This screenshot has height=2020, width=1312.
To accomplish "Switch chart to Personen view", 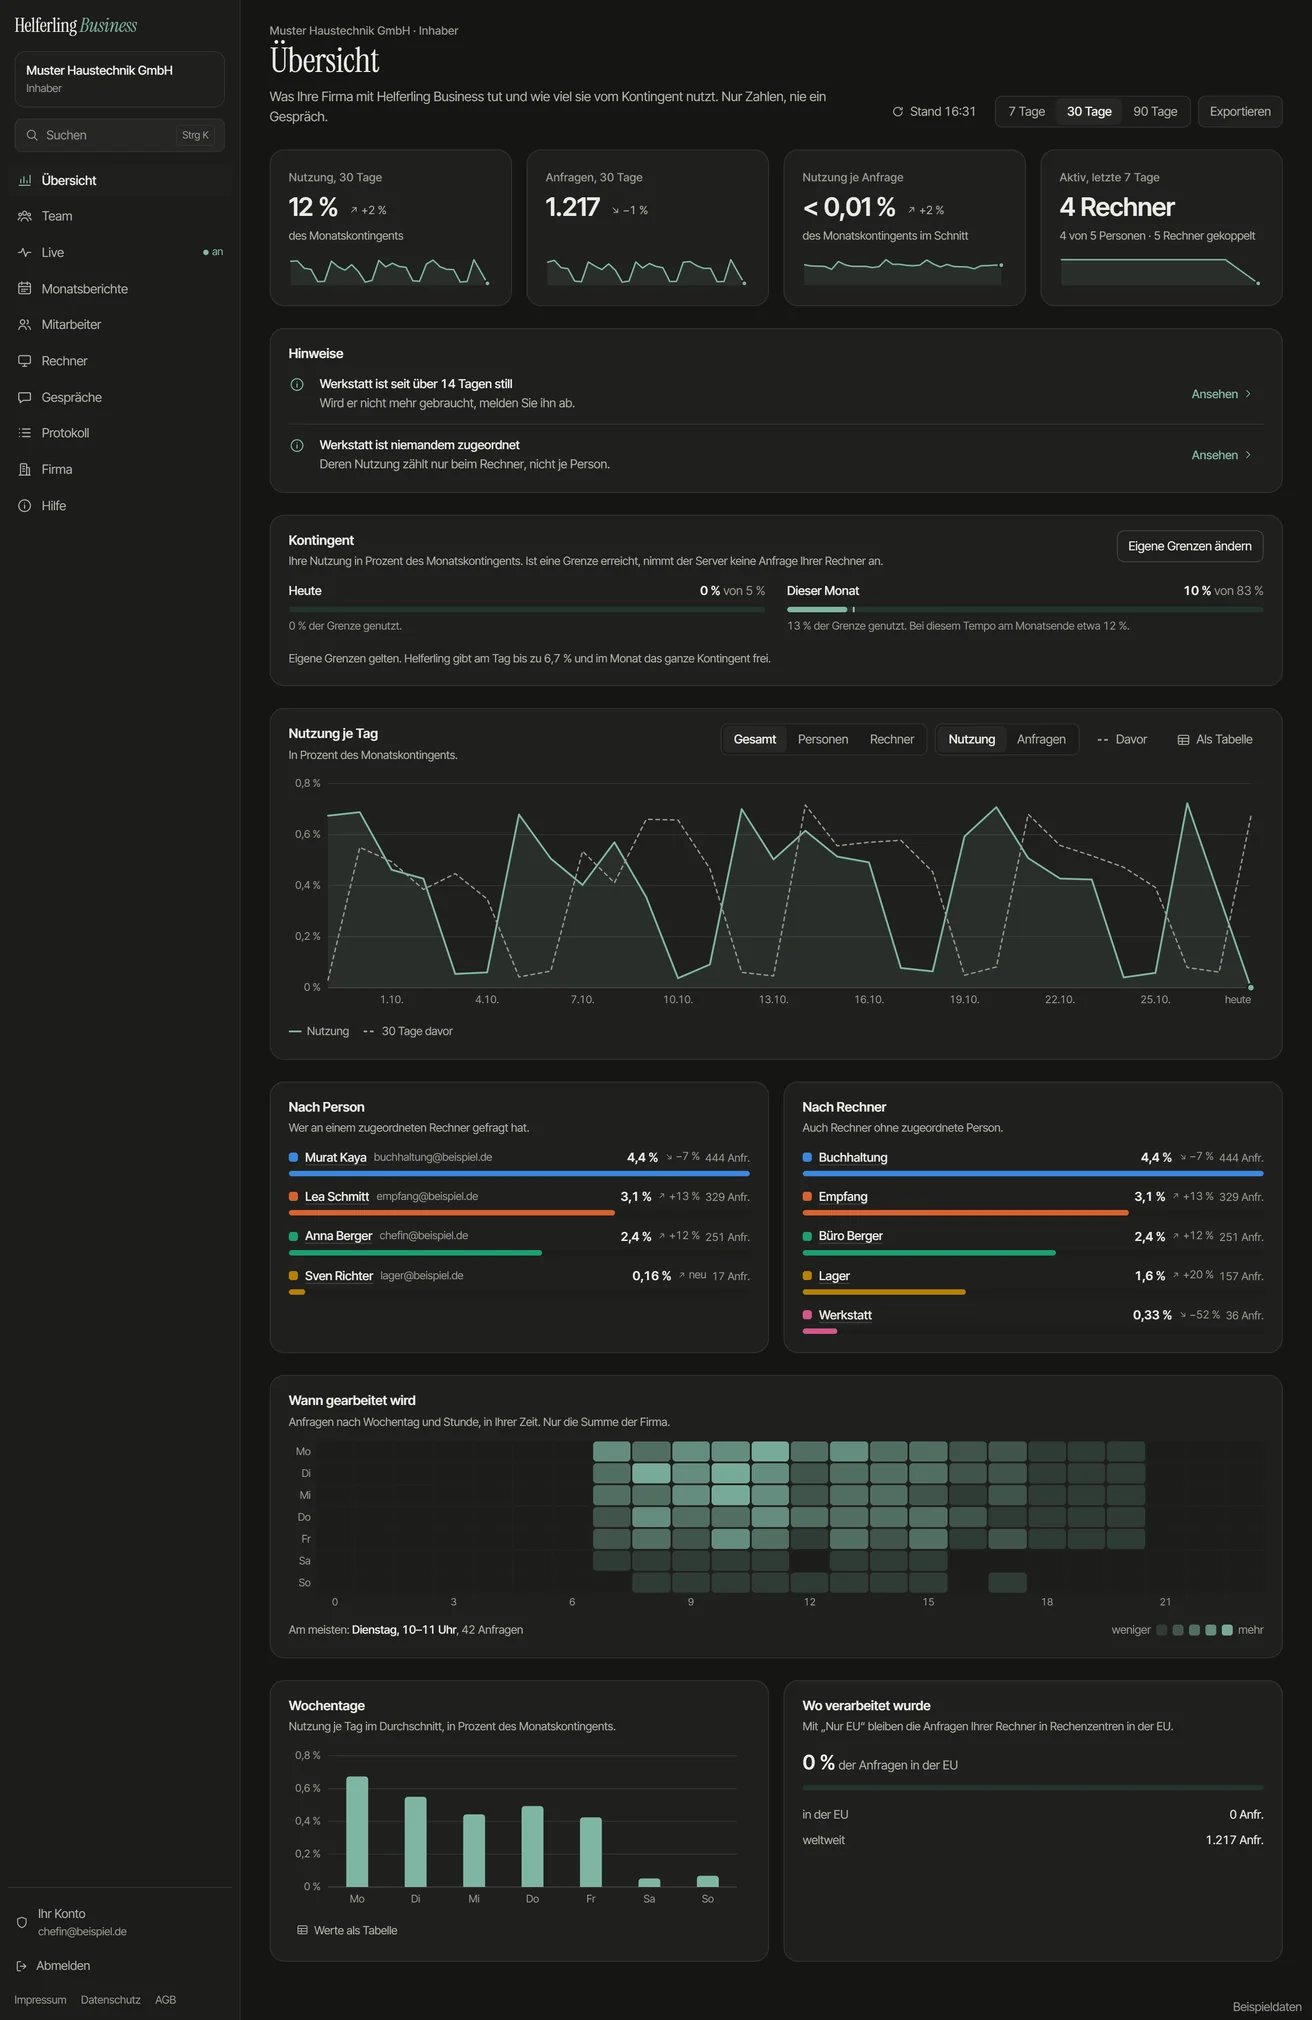I will [x=823, y=740].
